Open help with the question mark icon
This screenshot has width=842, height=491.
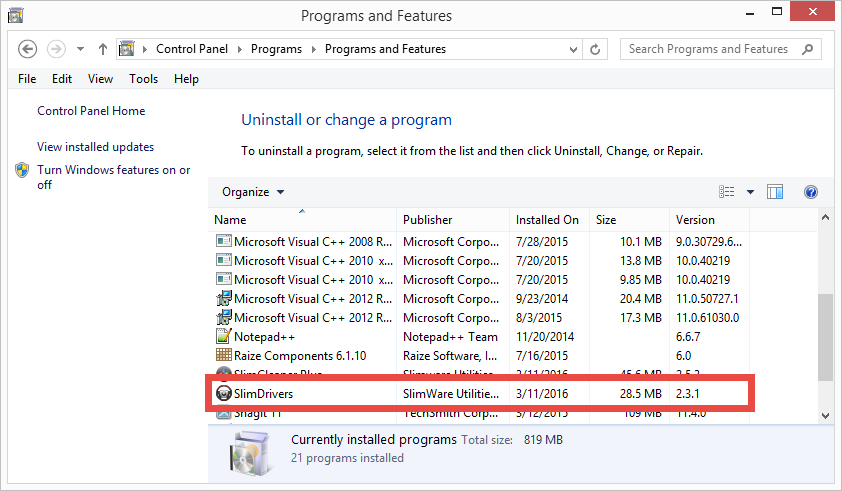(x=811, y=192)
